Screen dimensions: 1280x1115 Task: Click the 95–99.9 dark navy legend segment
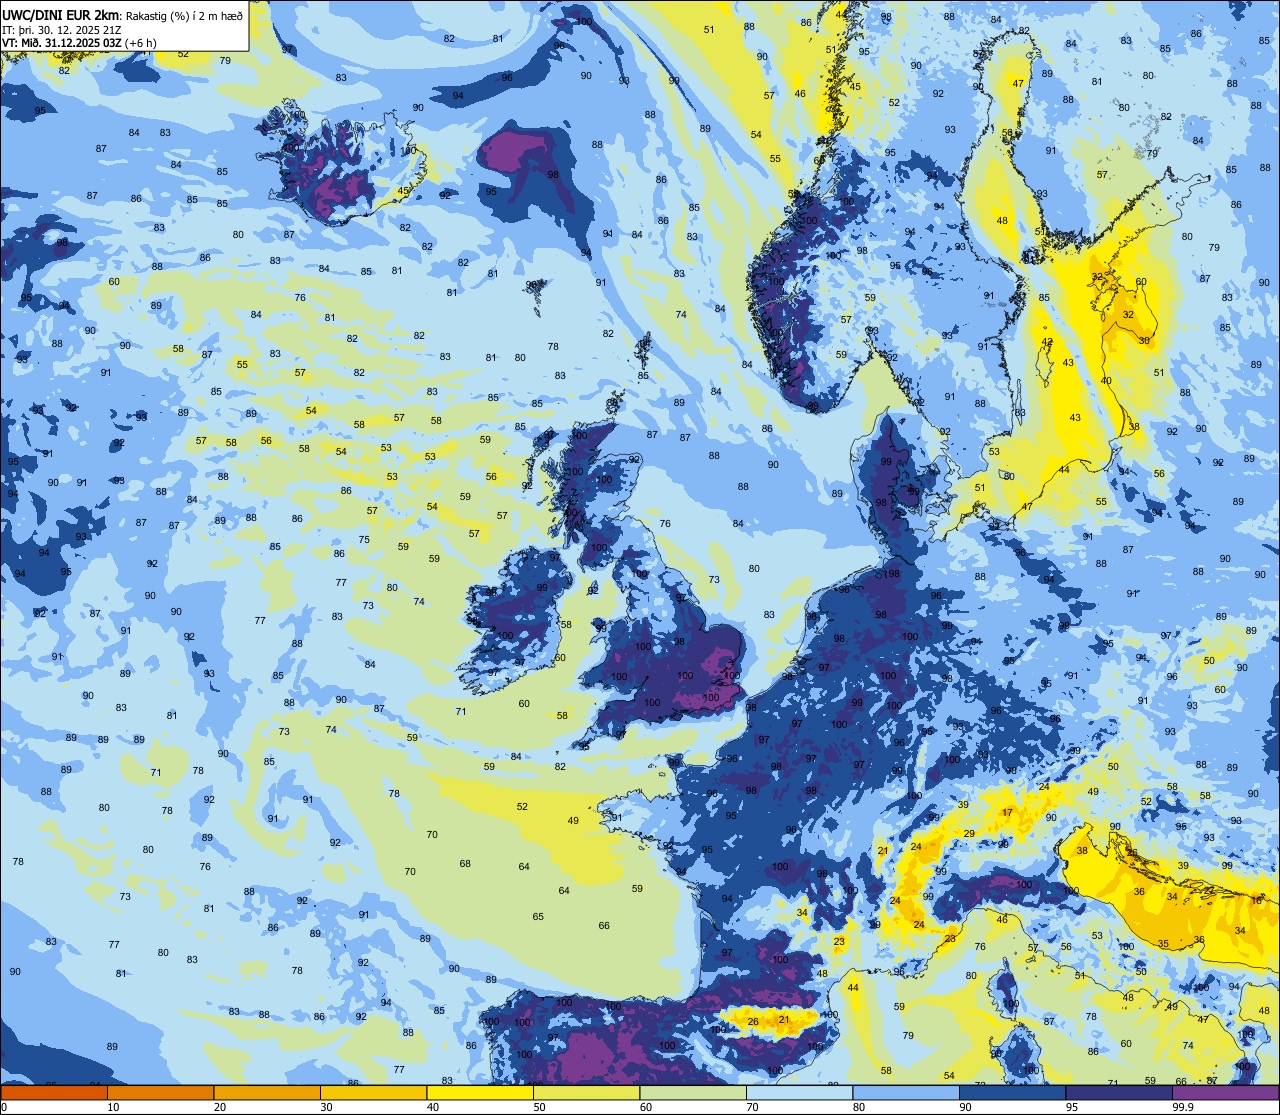1119,1092
